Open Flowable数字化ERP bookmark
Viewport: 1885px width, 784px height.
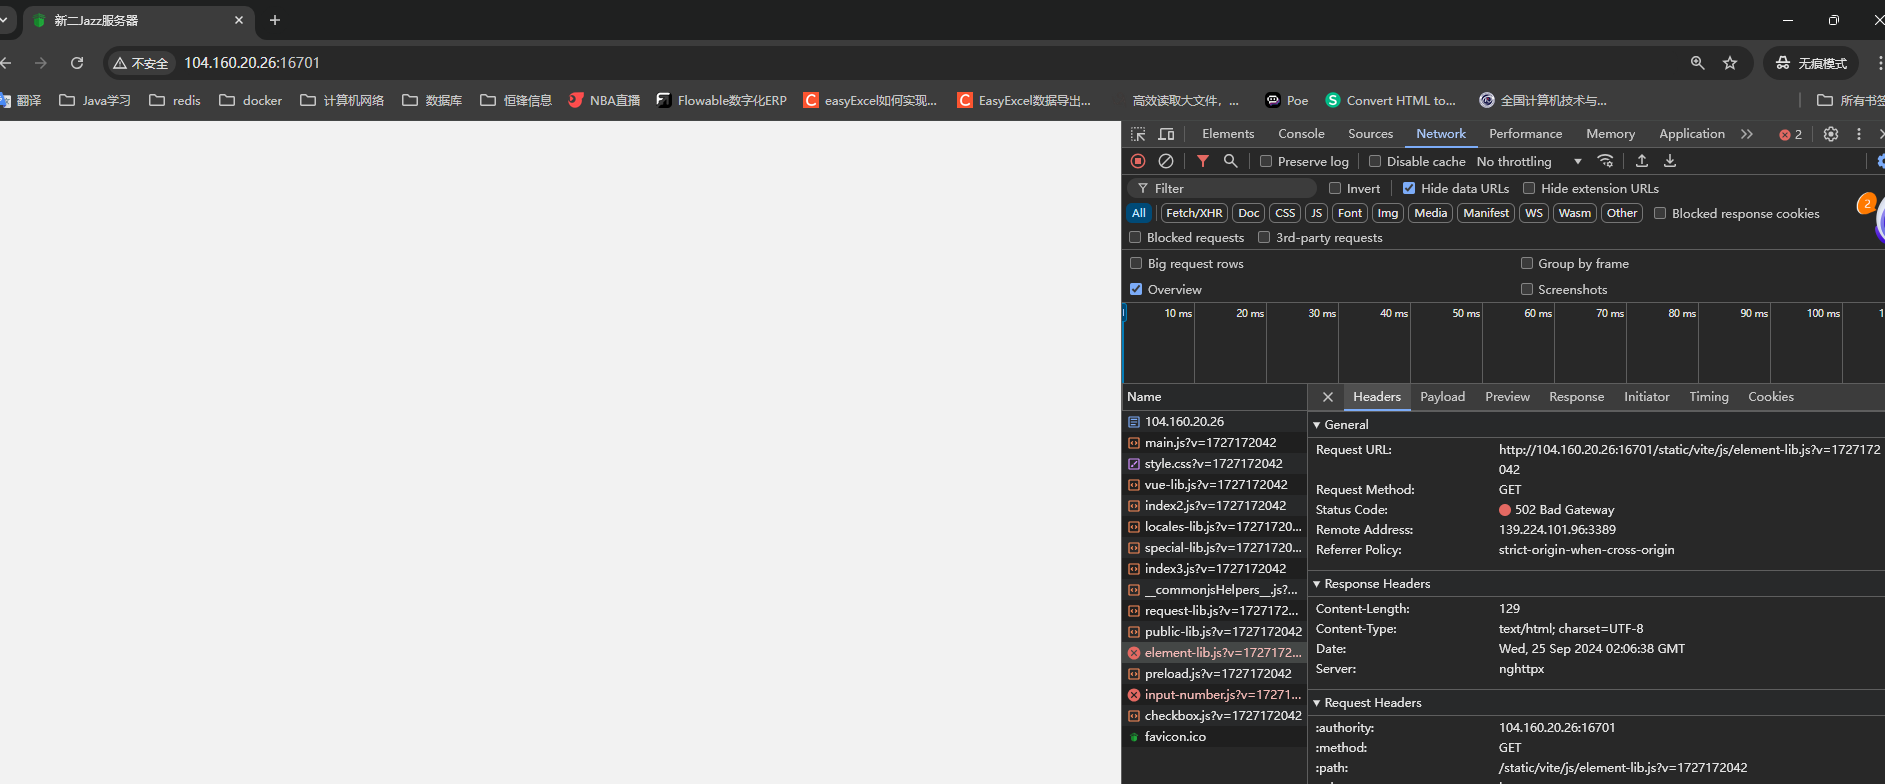point(722,100)
